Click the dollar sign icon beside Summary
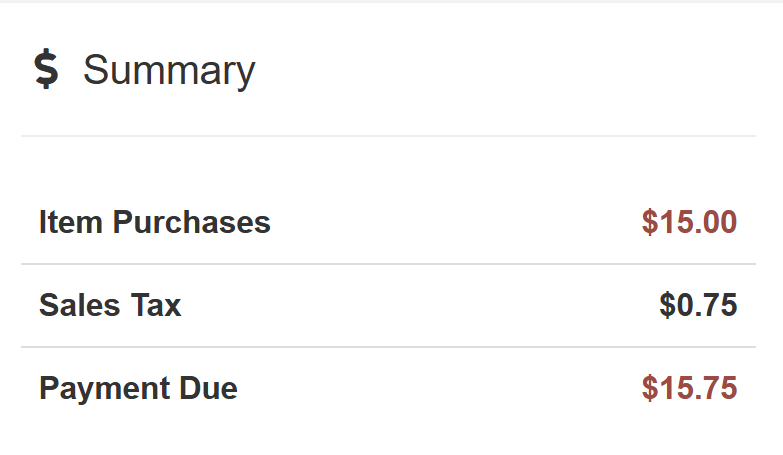 [46, 70]
